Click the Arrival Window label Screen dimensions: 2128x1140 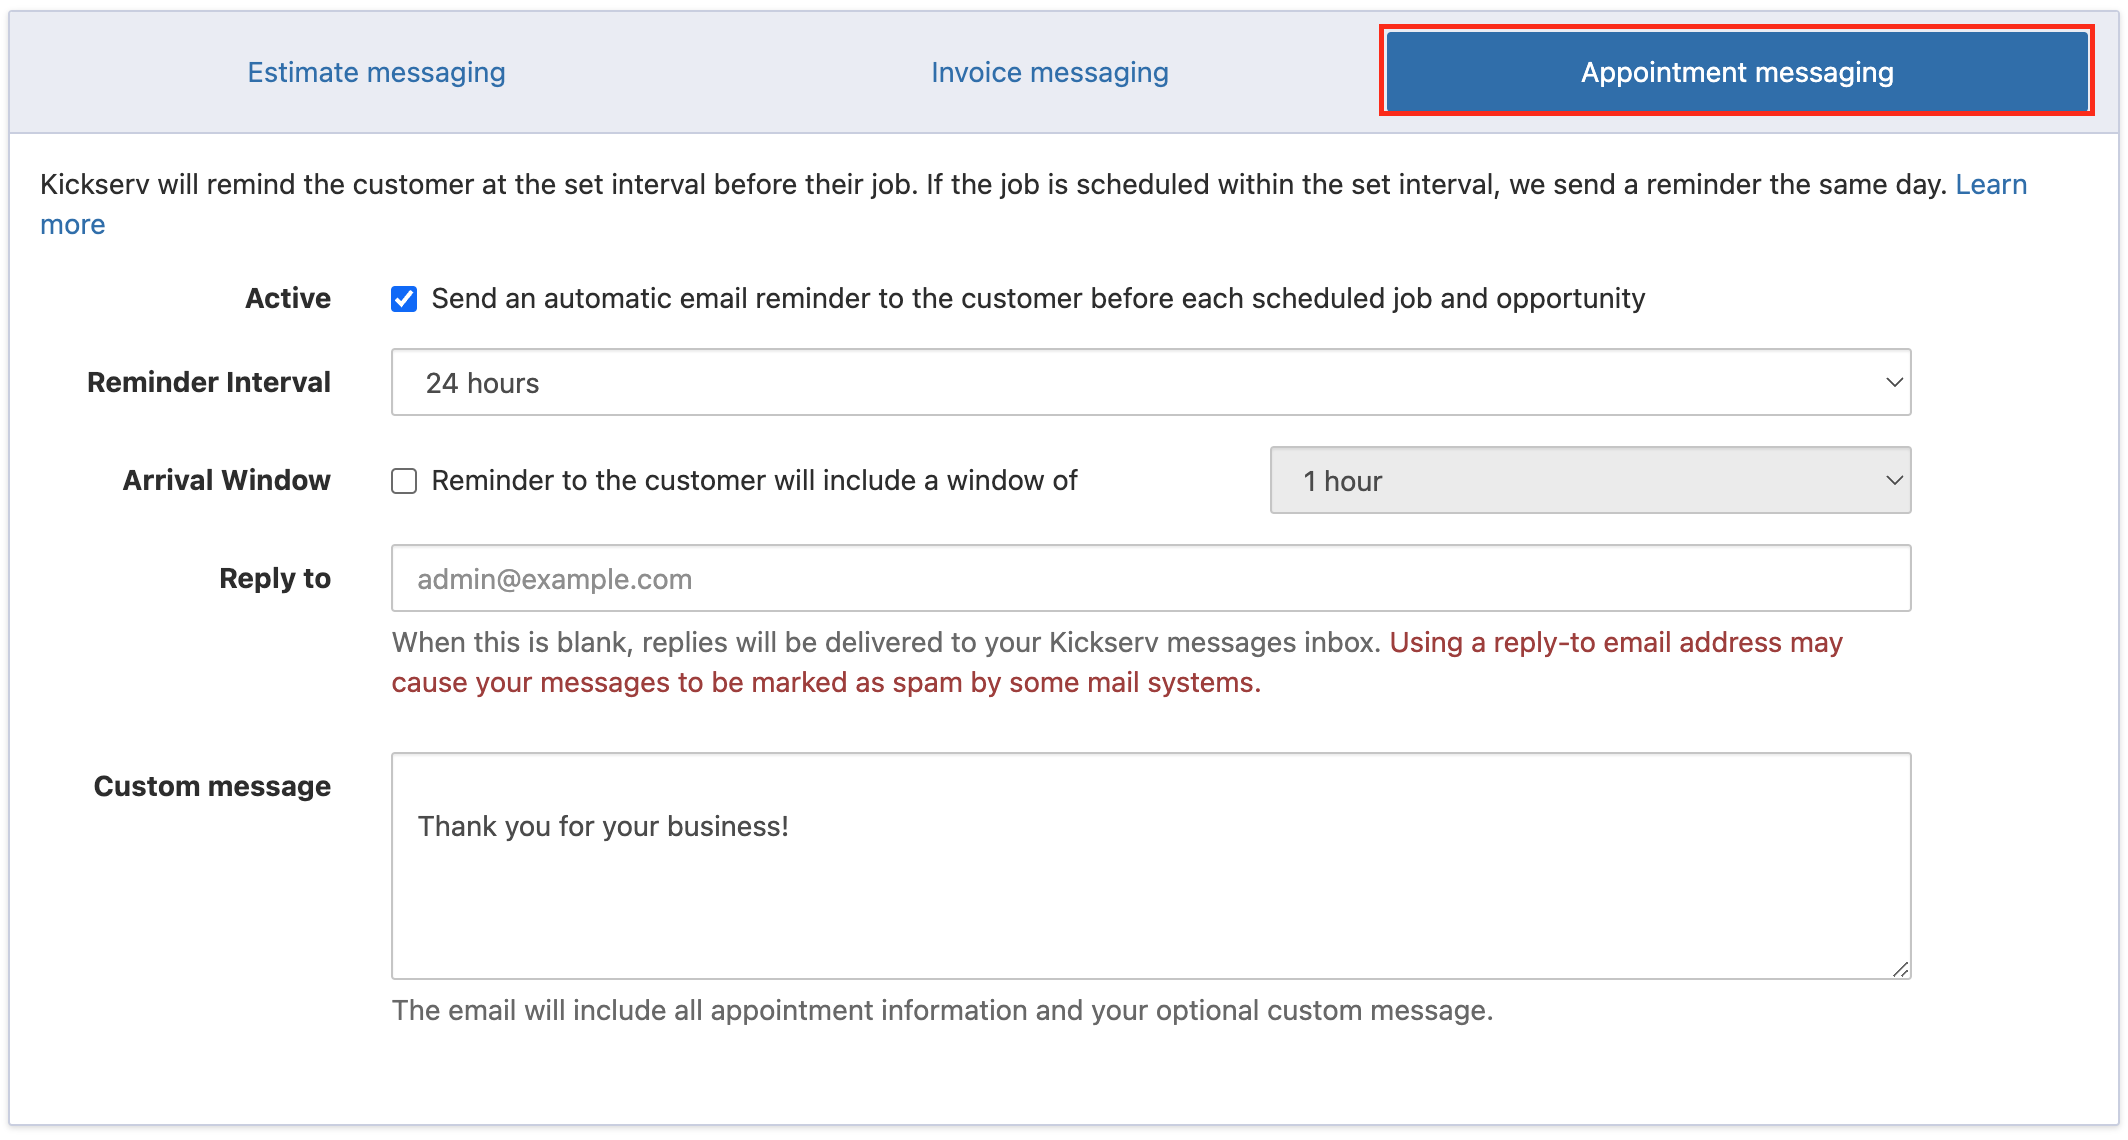click(x=227, y=481)
